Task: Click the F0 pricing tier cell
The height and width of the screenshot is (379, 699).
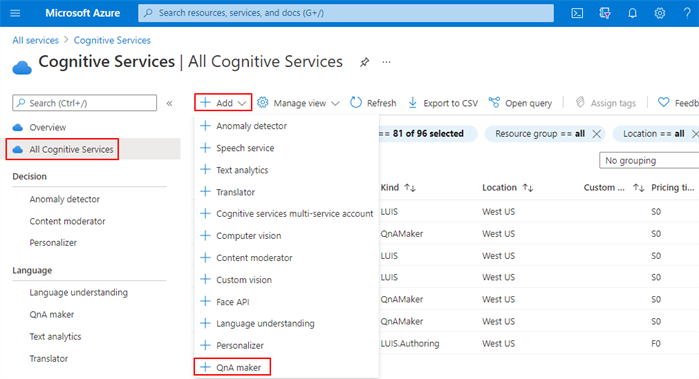Action: [x=656, y=344]
